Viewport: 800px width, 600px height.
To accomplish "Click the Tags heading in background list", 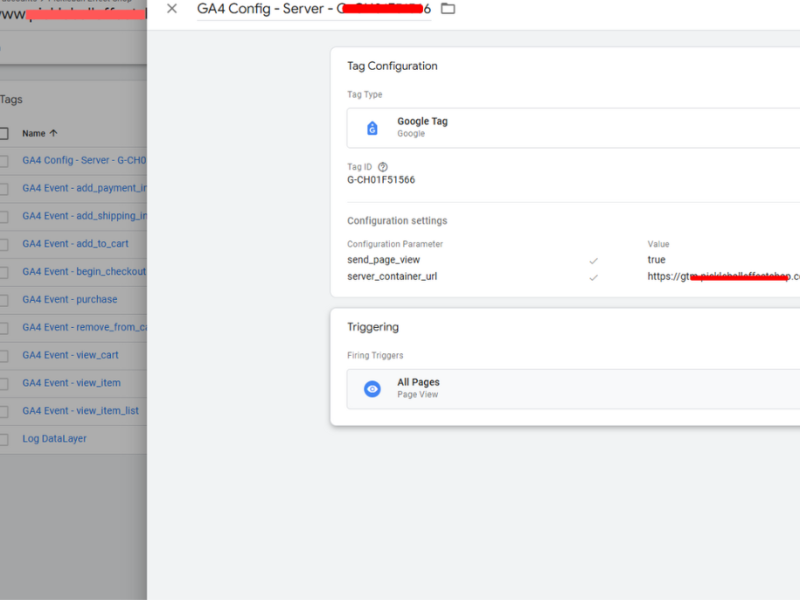I will click(x=11, y=99).
